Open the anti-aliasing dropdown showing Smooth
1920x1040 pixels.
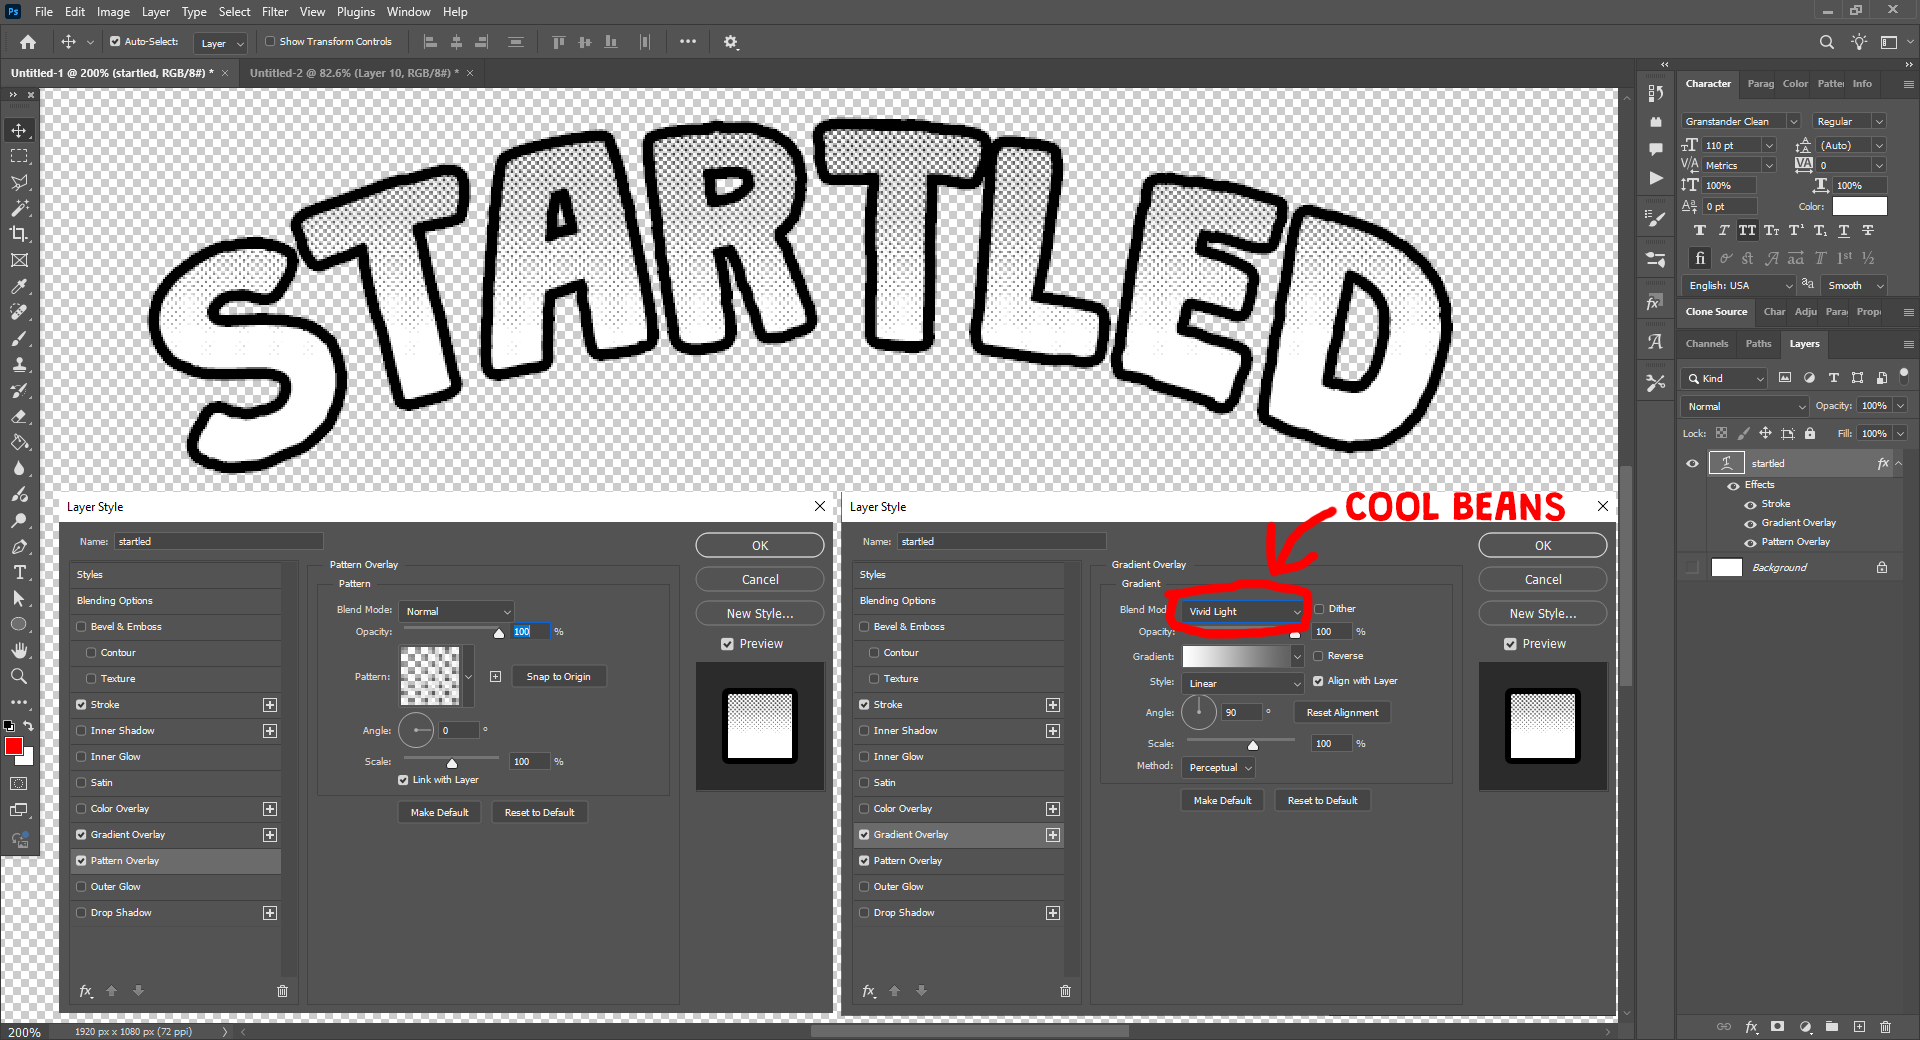(x=1855, y=285)
